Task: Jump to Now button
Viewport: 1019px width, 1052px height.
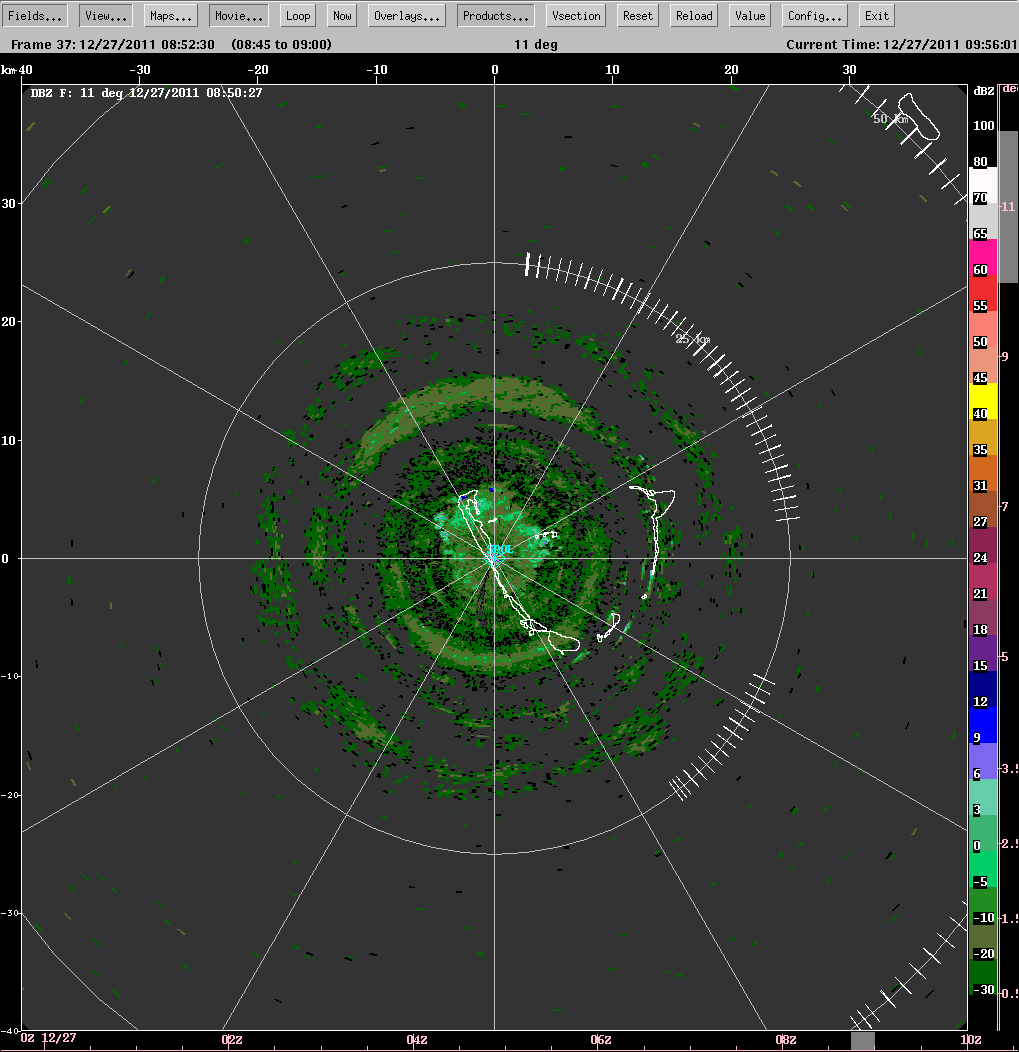Action: click(x=342, y=15)
